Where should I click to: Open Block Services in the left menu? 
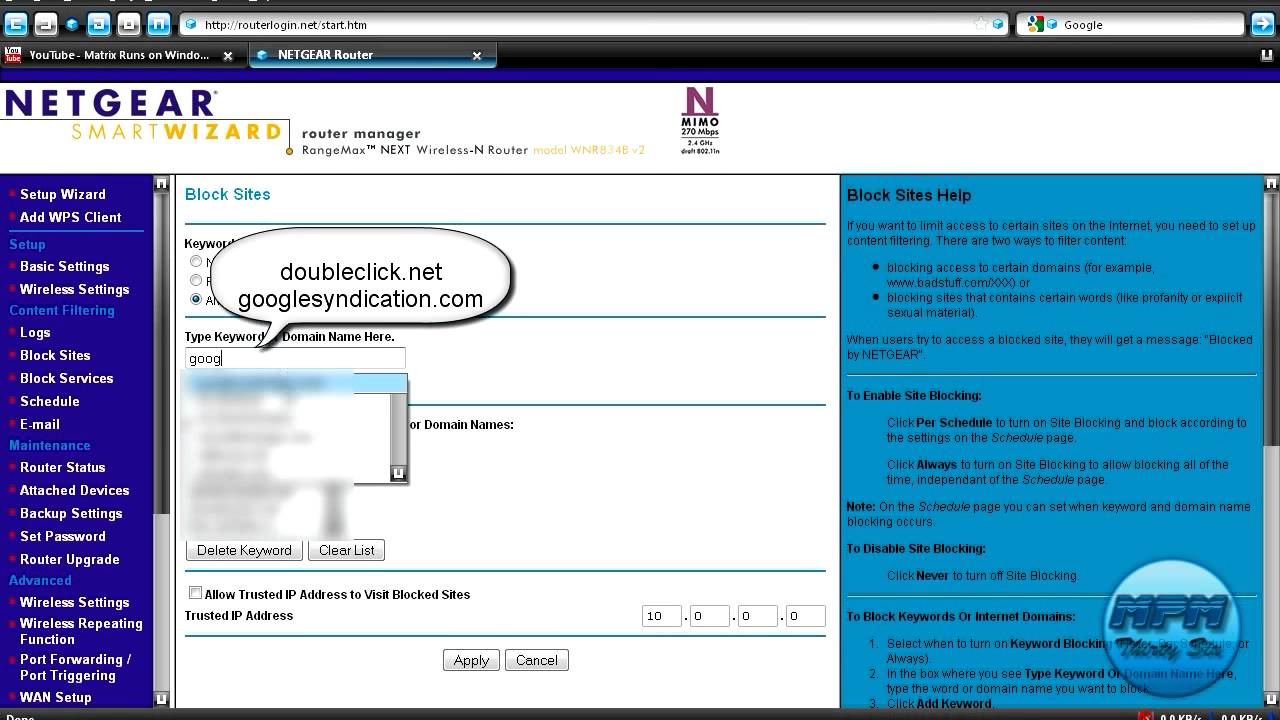[x=66, y=378]
